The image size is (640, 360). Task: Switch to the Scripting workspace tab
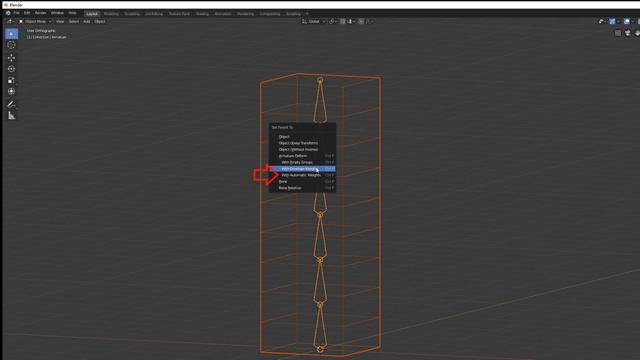click(293, 14)
